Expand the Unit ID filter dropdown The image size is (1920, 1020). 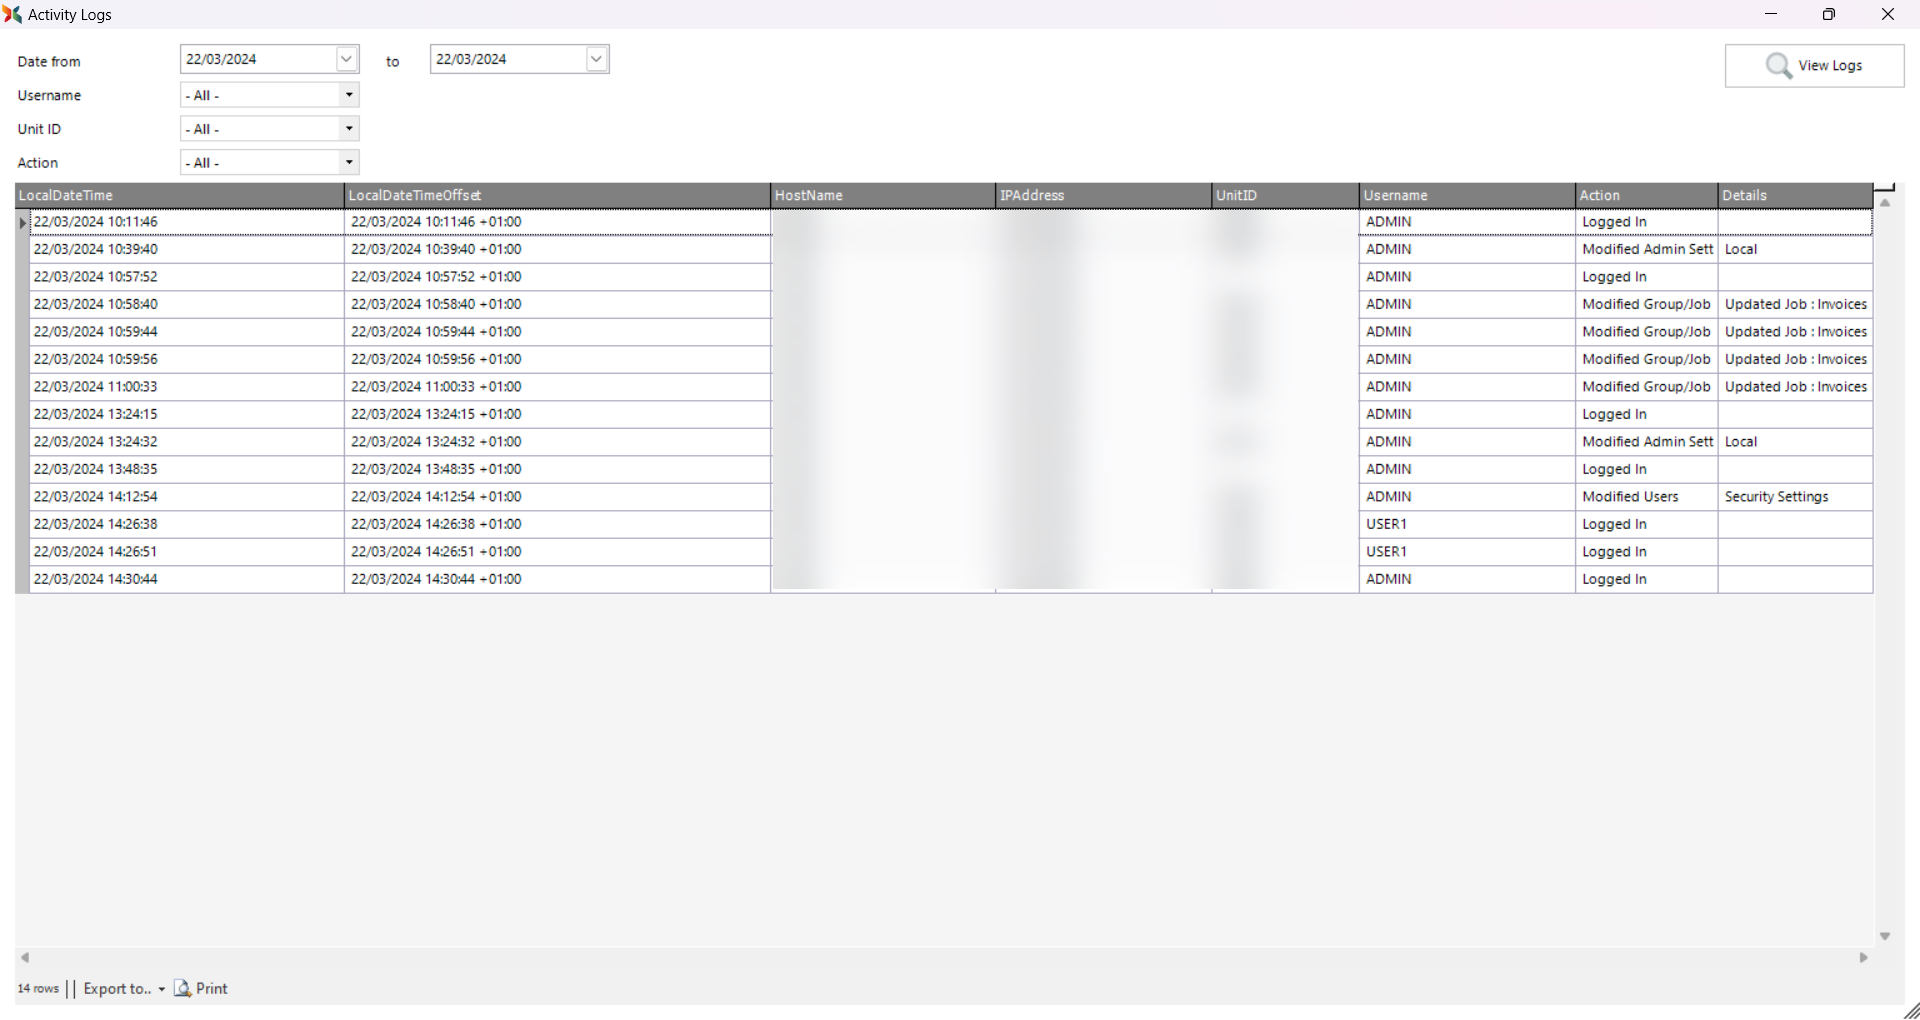tap(349, 129)
